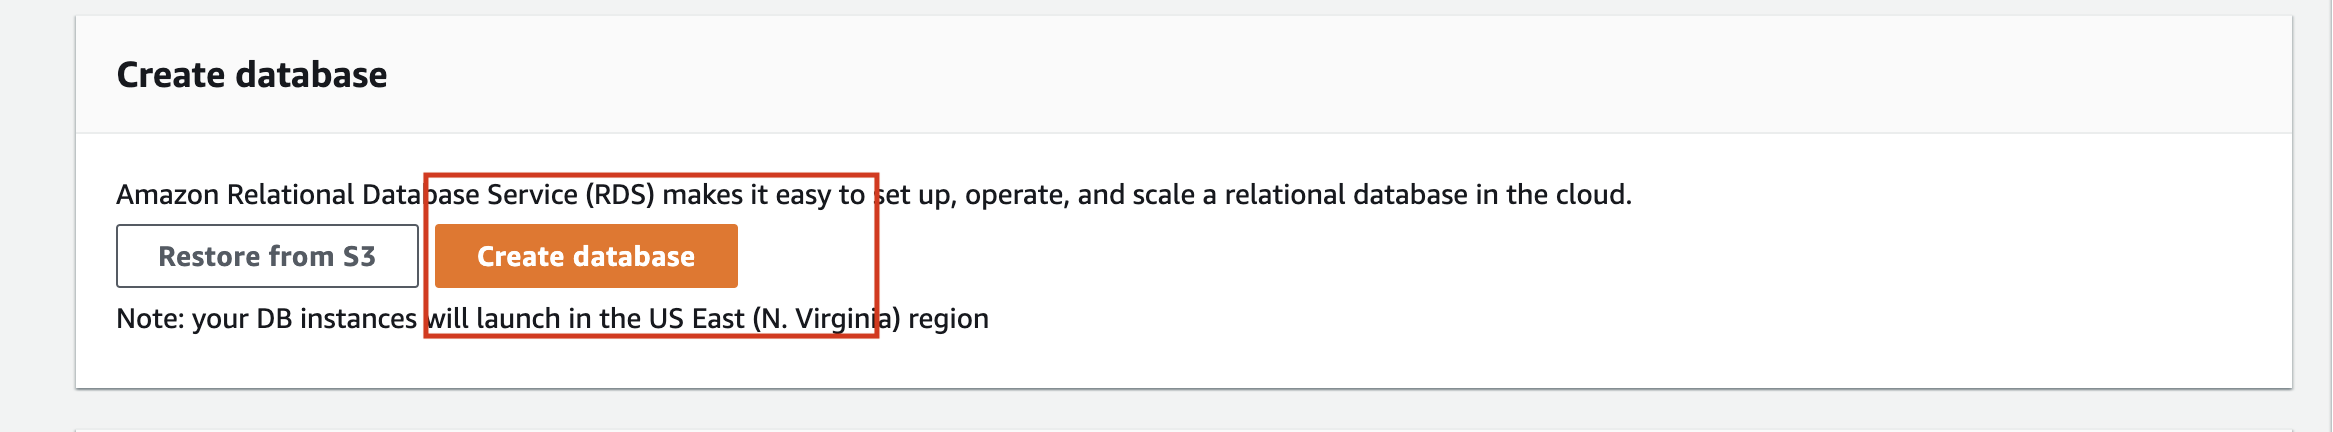The height and width of the screenshot is (432, 2333).
Task: Click the words relational database near sentence end
Action: pos(1346,194)
